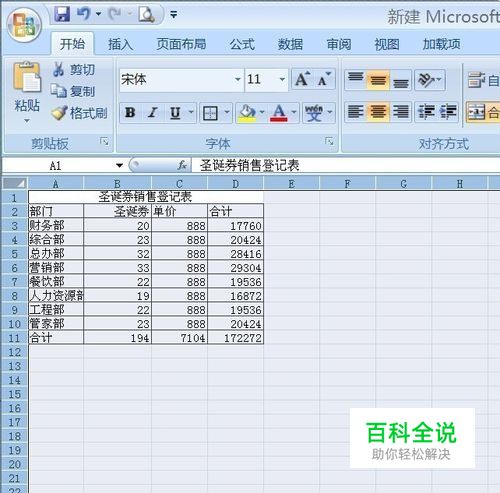The image size is (500, 493).
Task: Customize Quick Access Toolbar dropdown
Action: coord(173,14)
